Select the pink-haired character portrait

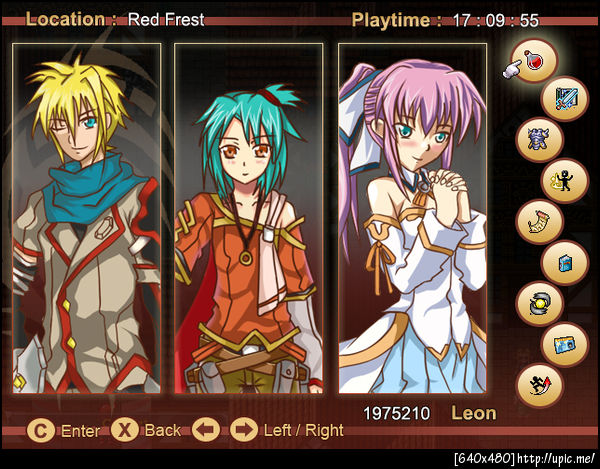[412, 218]
